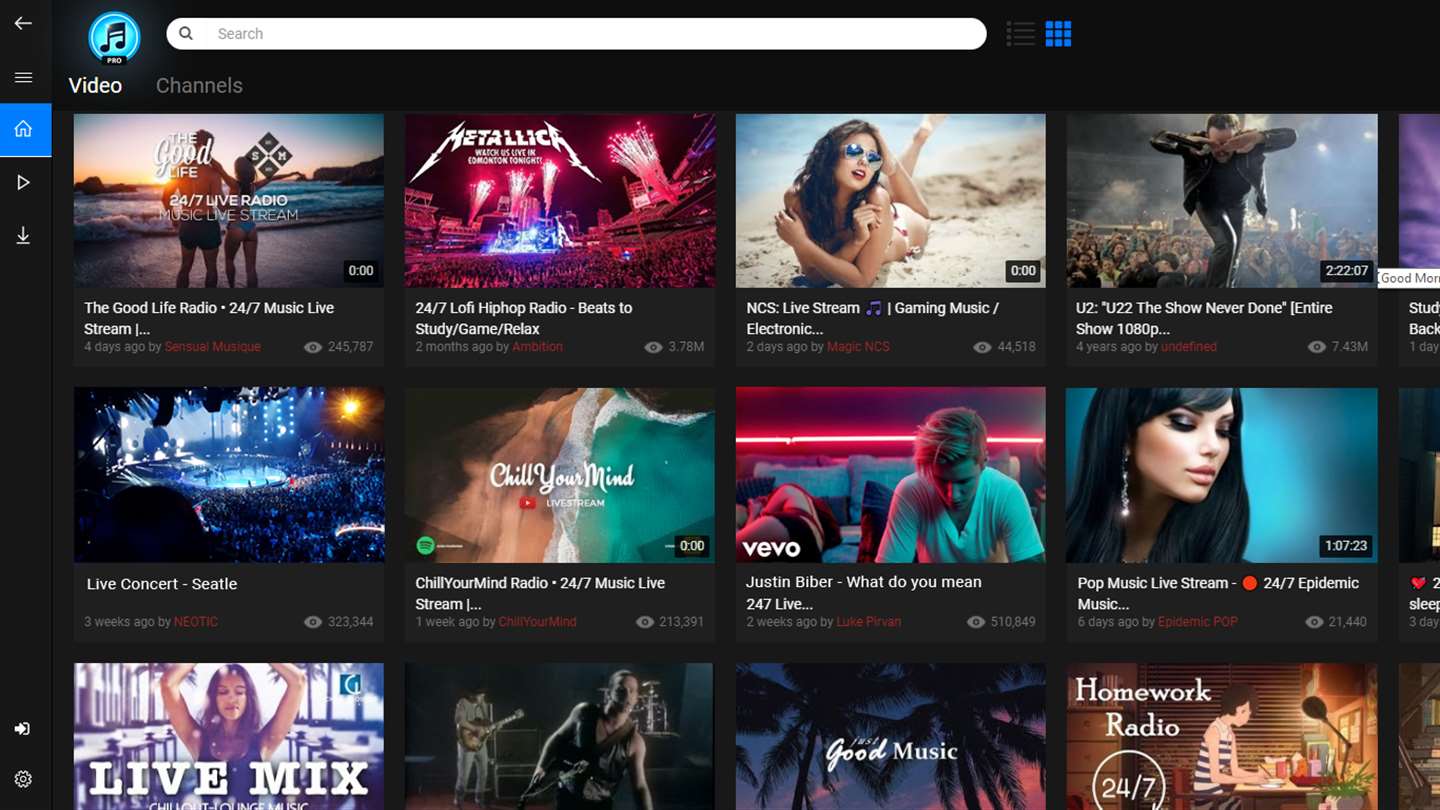Click the eye icon beside 7.43M views
This screenshot has height=810, width=1440.
pos(1316,347)
